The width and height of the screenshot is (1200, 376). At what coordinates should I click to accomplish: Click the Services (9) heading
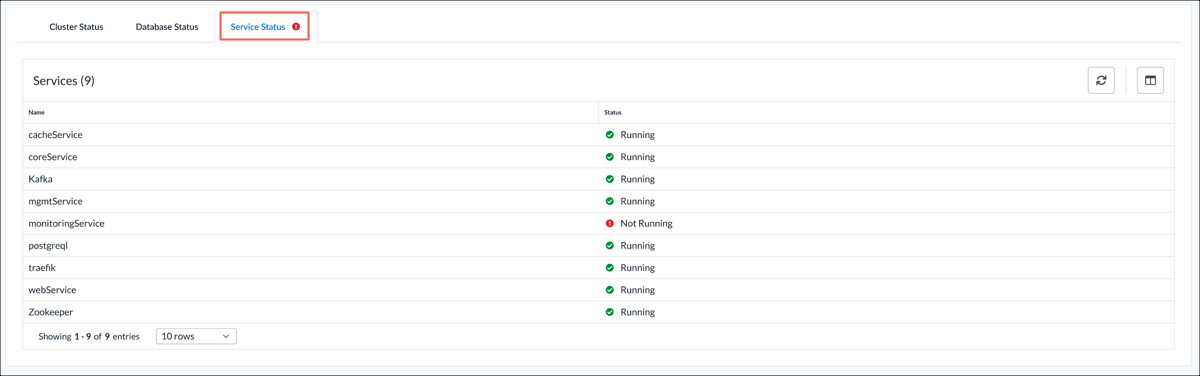pyautogui.click(x=64, y=81)
